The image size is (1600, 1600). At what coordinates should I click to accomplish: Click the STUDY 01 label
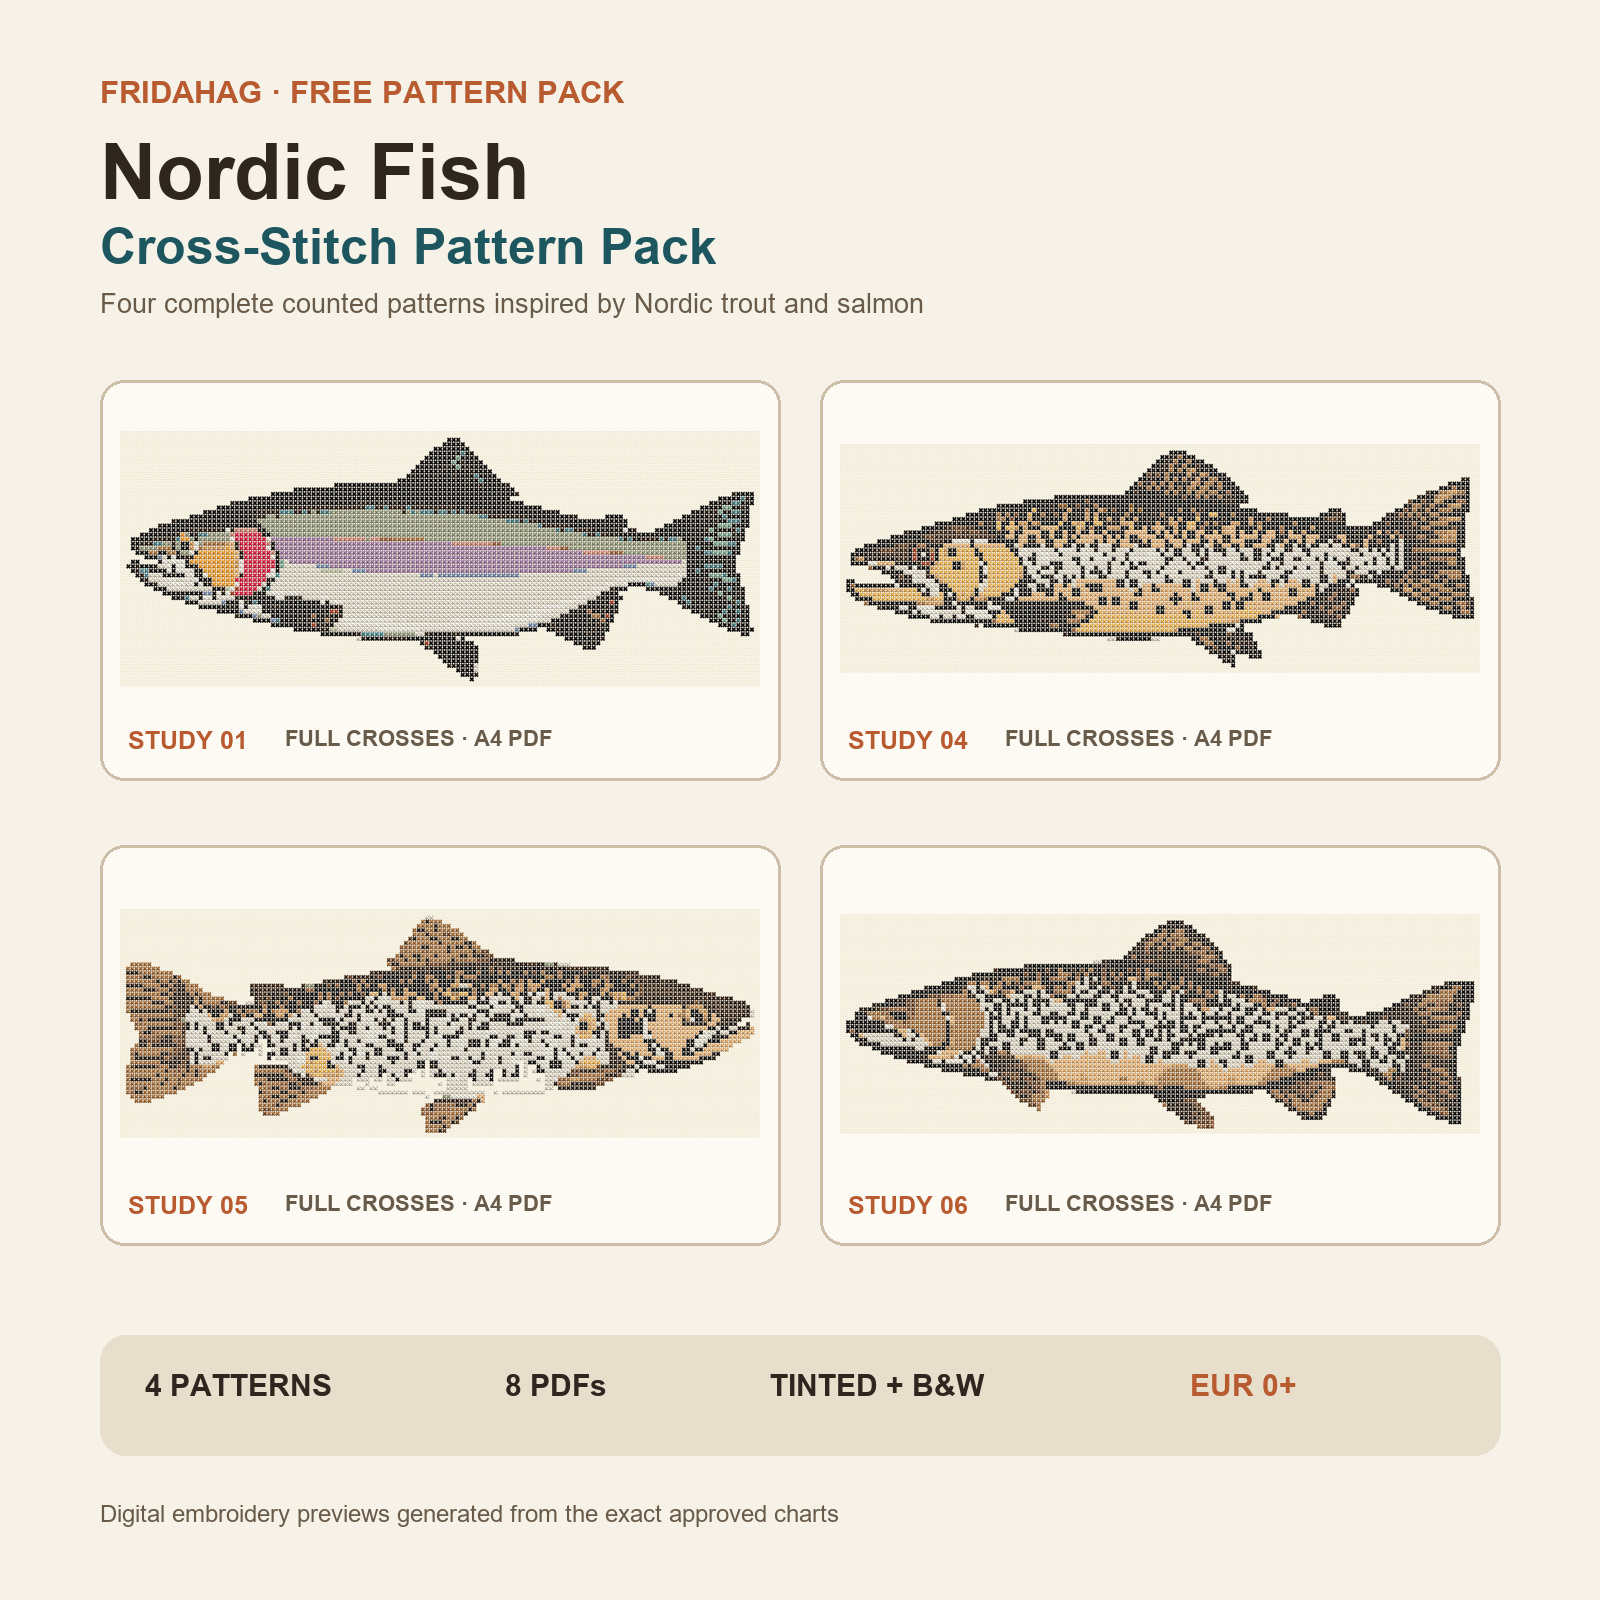click(187, 740)
